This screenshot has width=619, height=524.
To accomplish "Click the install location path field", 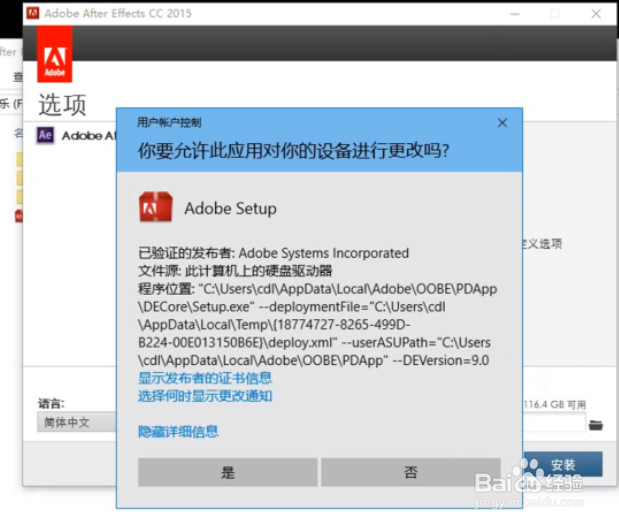I will [x=553, y=423].
